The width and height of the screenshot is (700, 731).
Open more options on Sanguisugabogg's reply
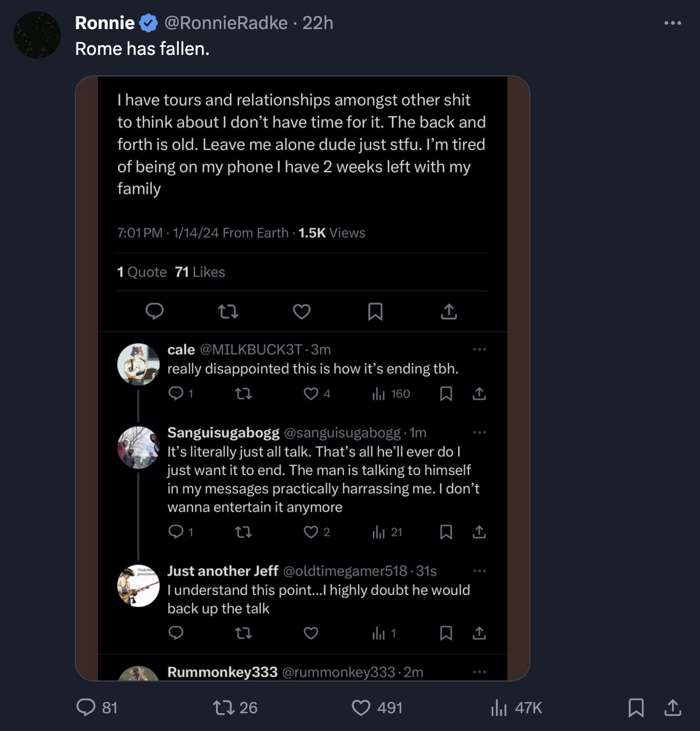479,433
